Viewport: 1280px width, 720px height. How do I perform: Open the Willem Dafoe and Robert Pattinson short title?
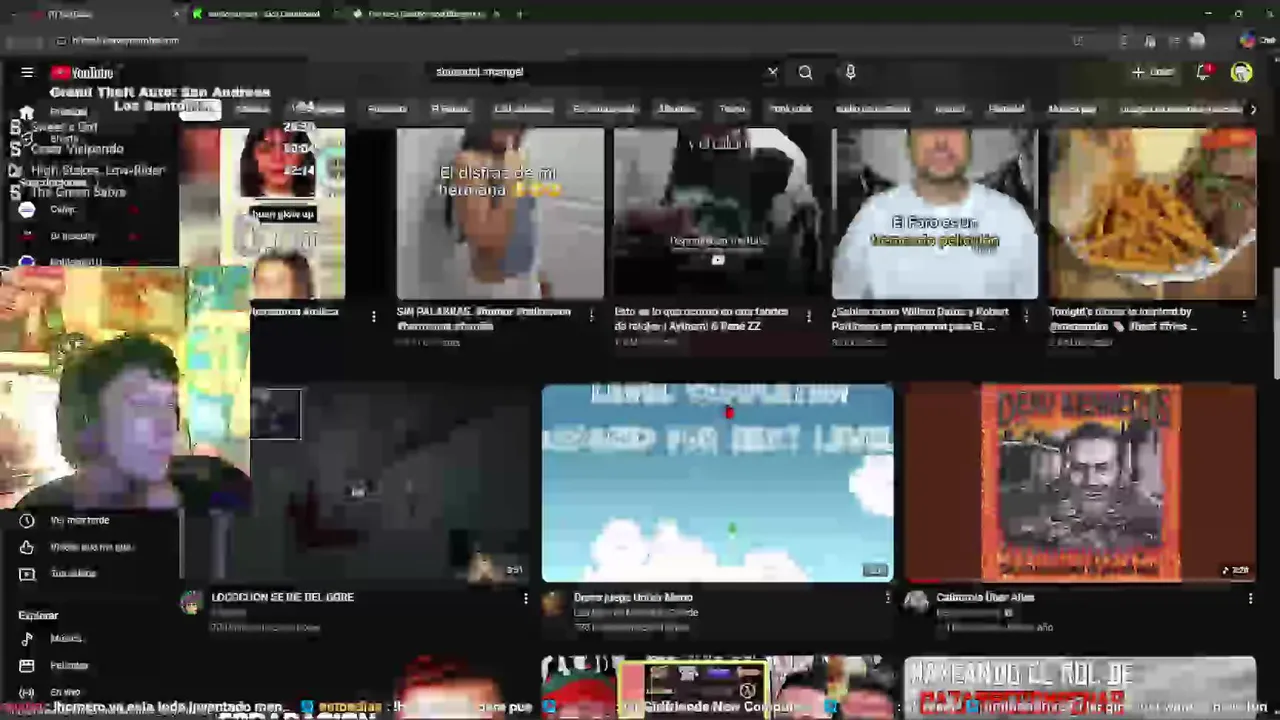click(x=919, y=318)
